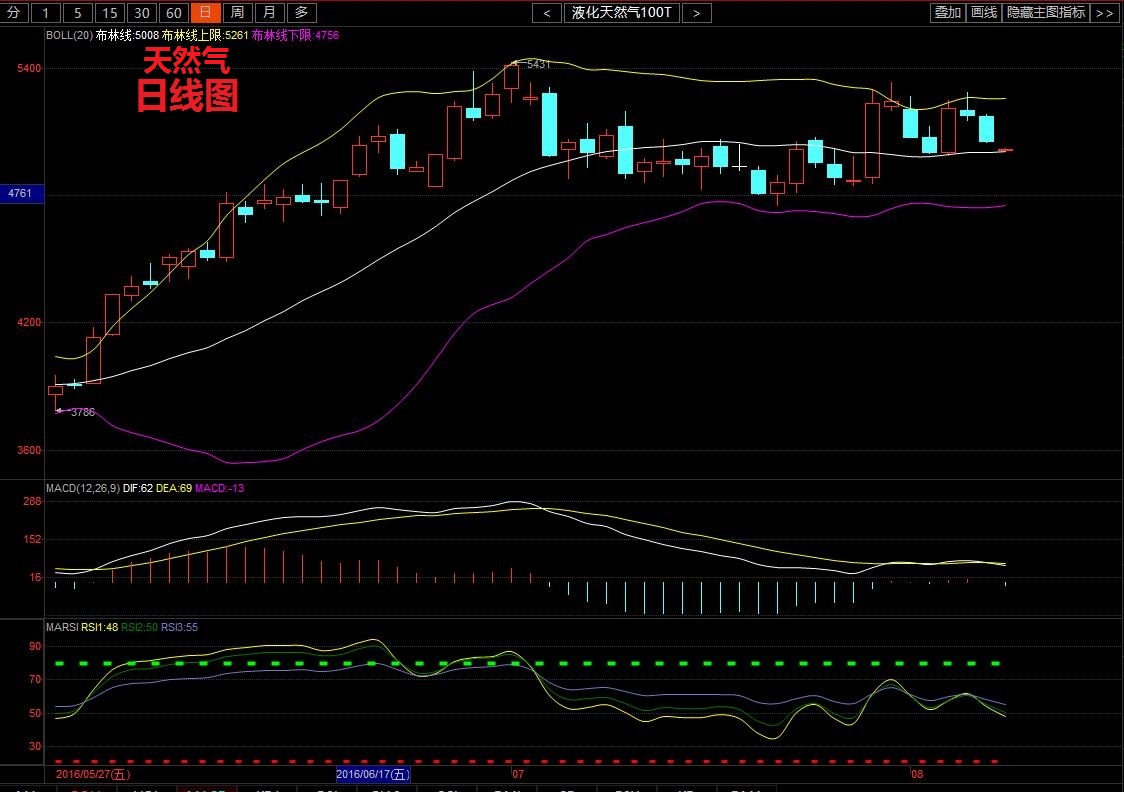This screenshot has width=1124, height=792.
Task: Go to previous instrument with left arrow
Action: click(x=547, y=12)
